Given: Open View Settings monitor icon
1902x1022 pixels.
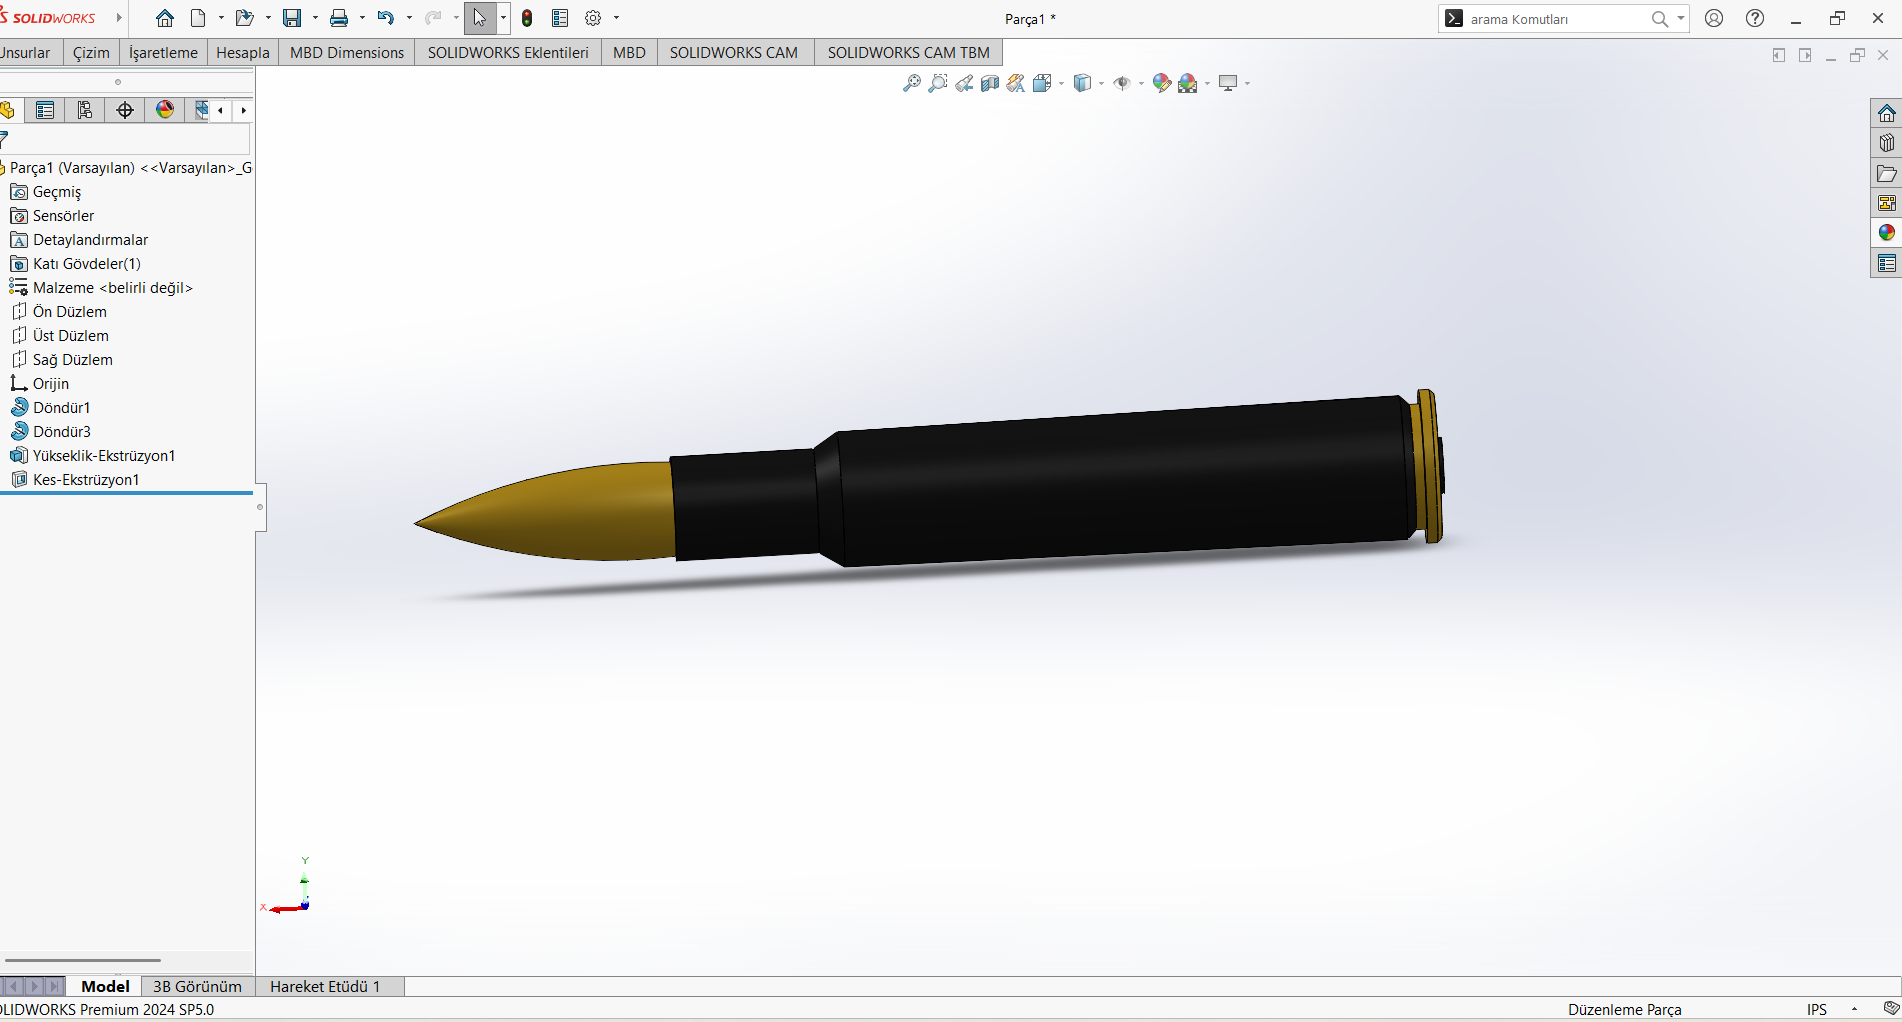Looking at the screenshot, I should [x=1228, y=83].
